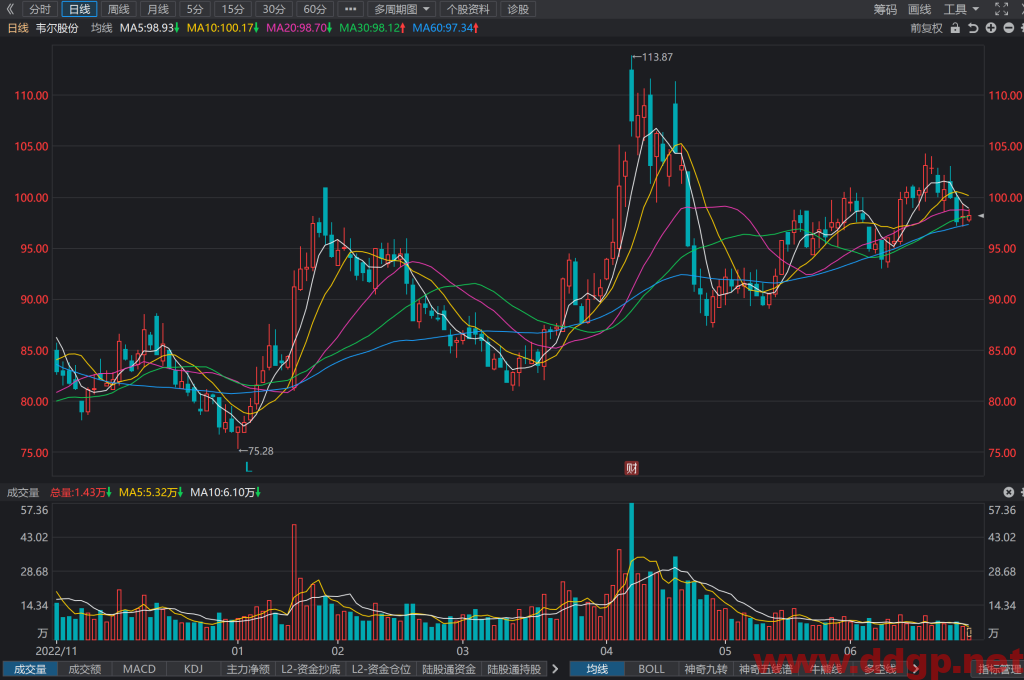Click the MA30:98.12 legend value
1024x680 pixels.
pyautogui.click(x=372, y=28)
